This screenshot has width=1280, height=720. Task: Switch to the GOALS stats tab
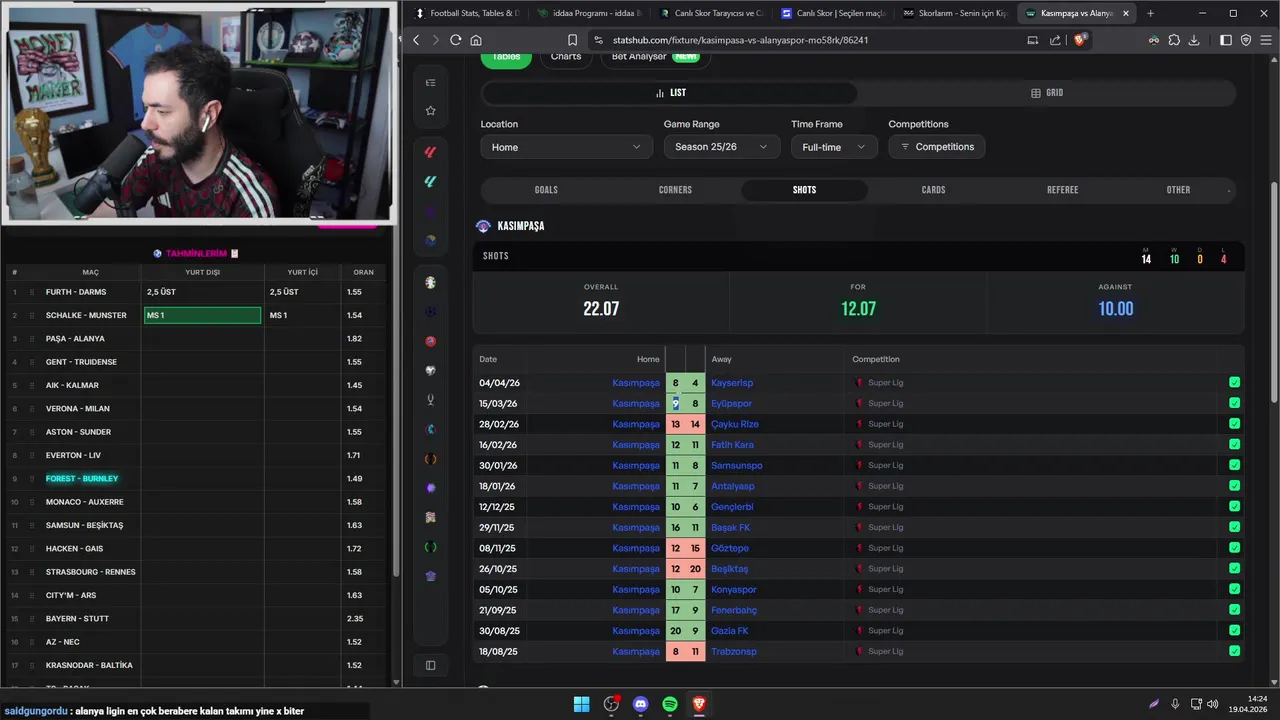[x=546, y=190]
